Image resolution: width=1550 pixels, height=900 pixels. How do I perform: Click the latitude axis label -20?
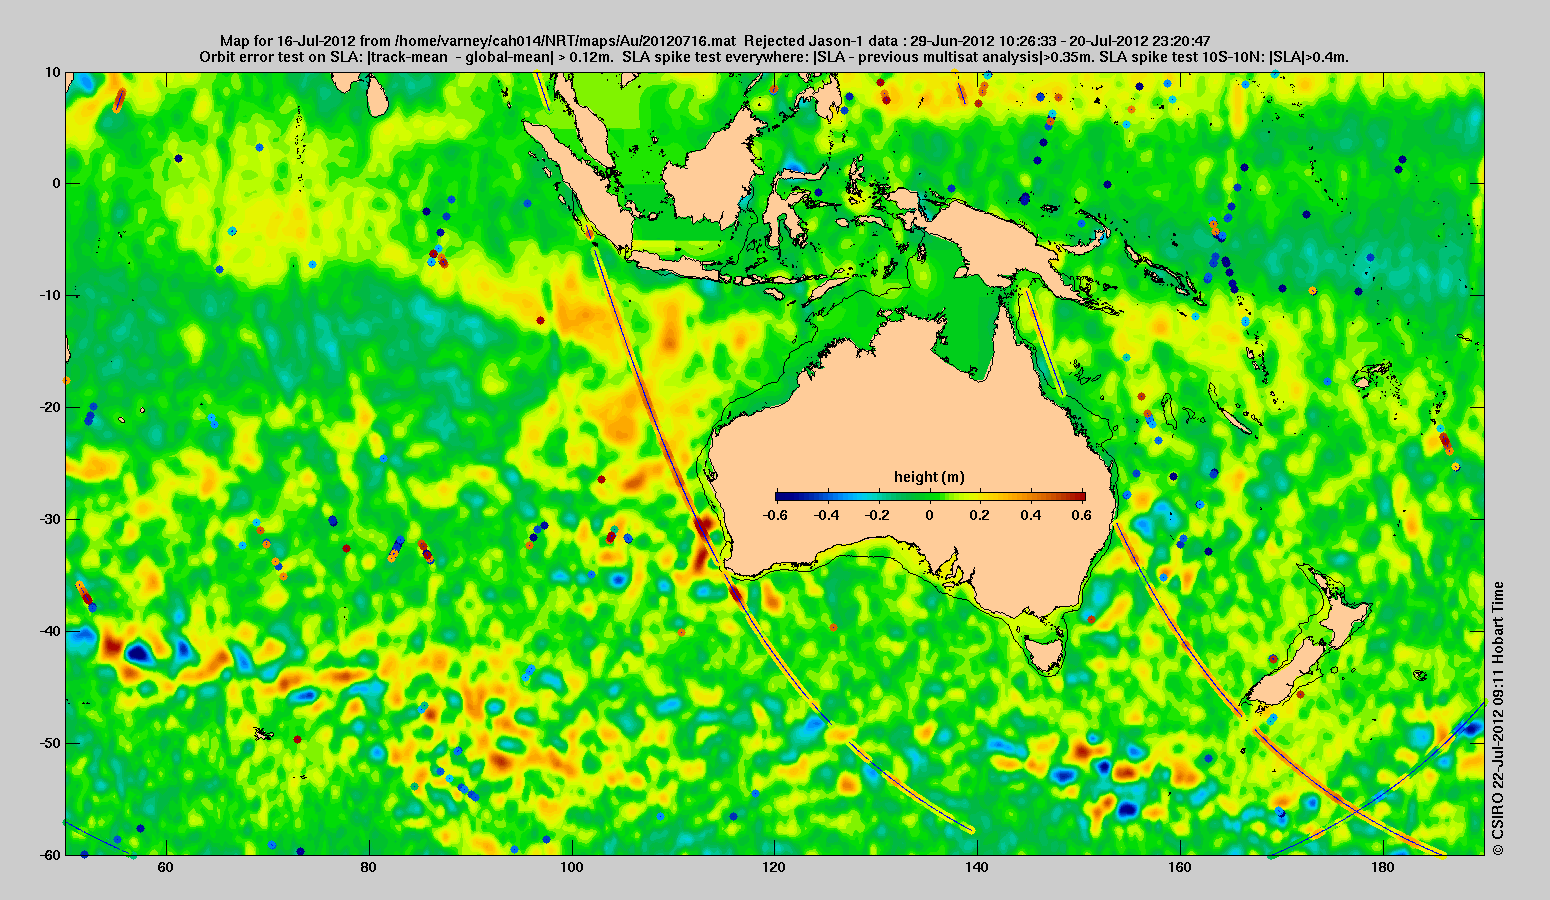click(50, 407)
